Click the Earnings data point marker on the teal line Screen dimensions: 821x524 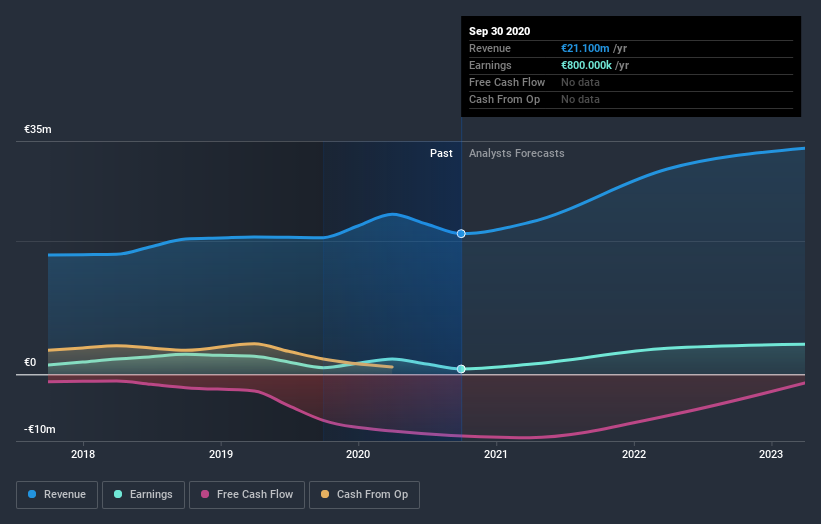pos(461,369)
